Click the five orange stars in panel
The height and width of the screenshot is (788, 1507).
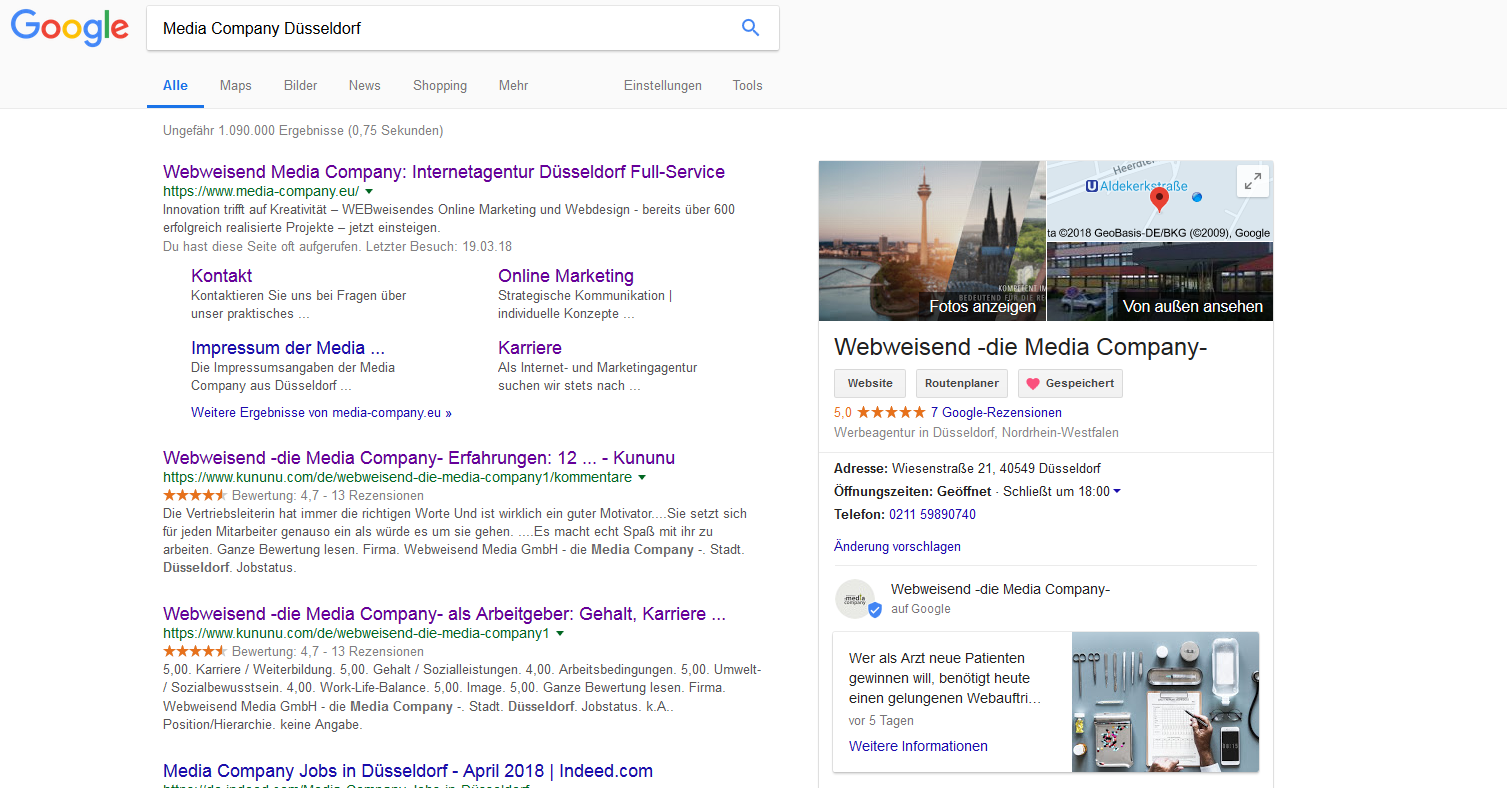click(x=891, y=412)
